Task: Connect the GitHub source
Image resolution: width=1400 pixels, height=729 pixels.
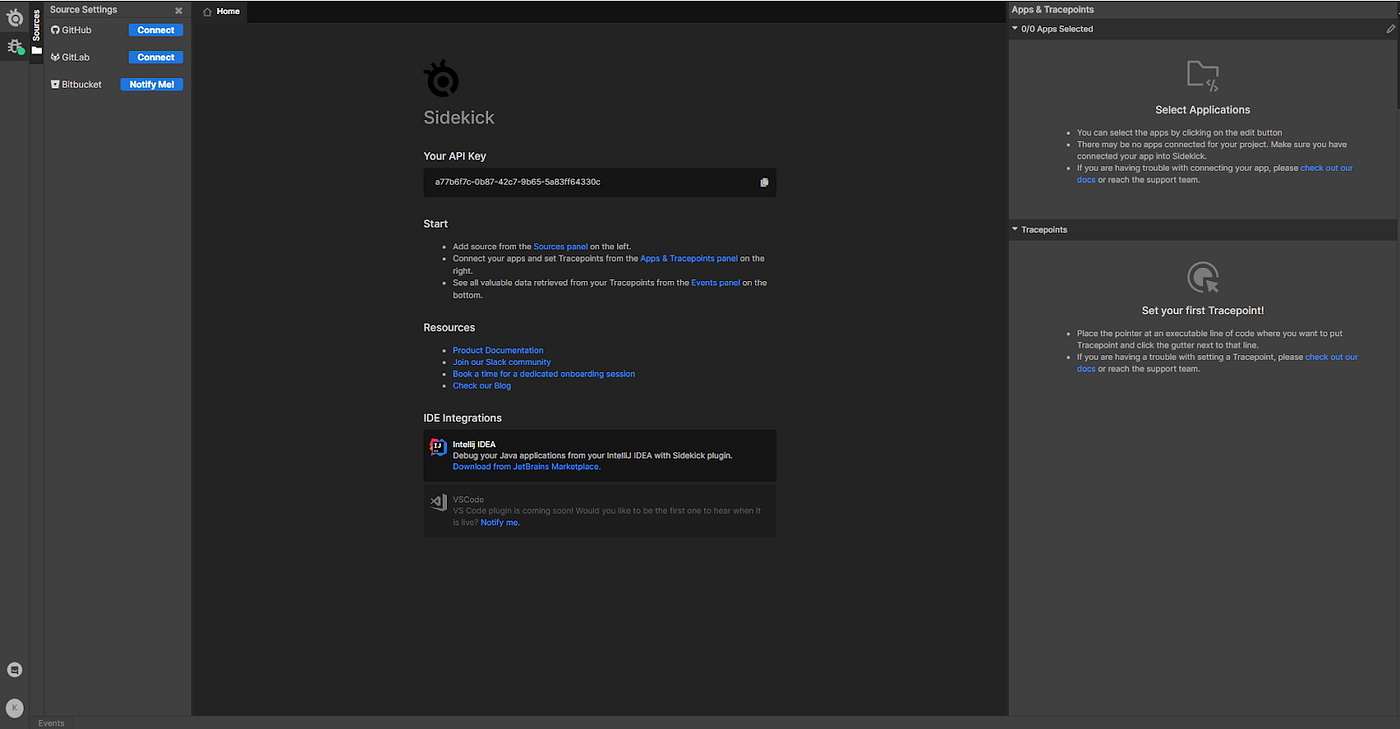Action: (156, 30)
